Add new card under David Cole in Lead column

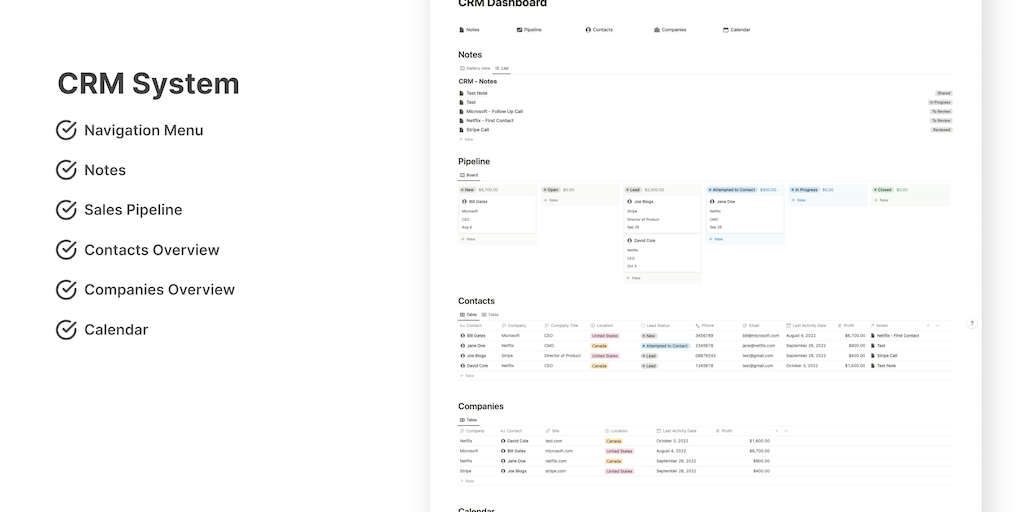633,278
